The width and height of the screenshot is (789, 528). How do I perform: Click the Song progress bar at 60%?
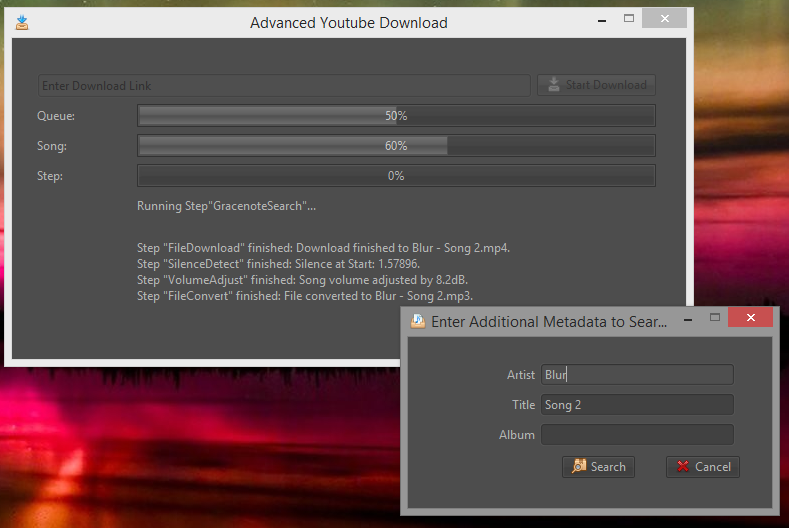click(x=396, y=146)
